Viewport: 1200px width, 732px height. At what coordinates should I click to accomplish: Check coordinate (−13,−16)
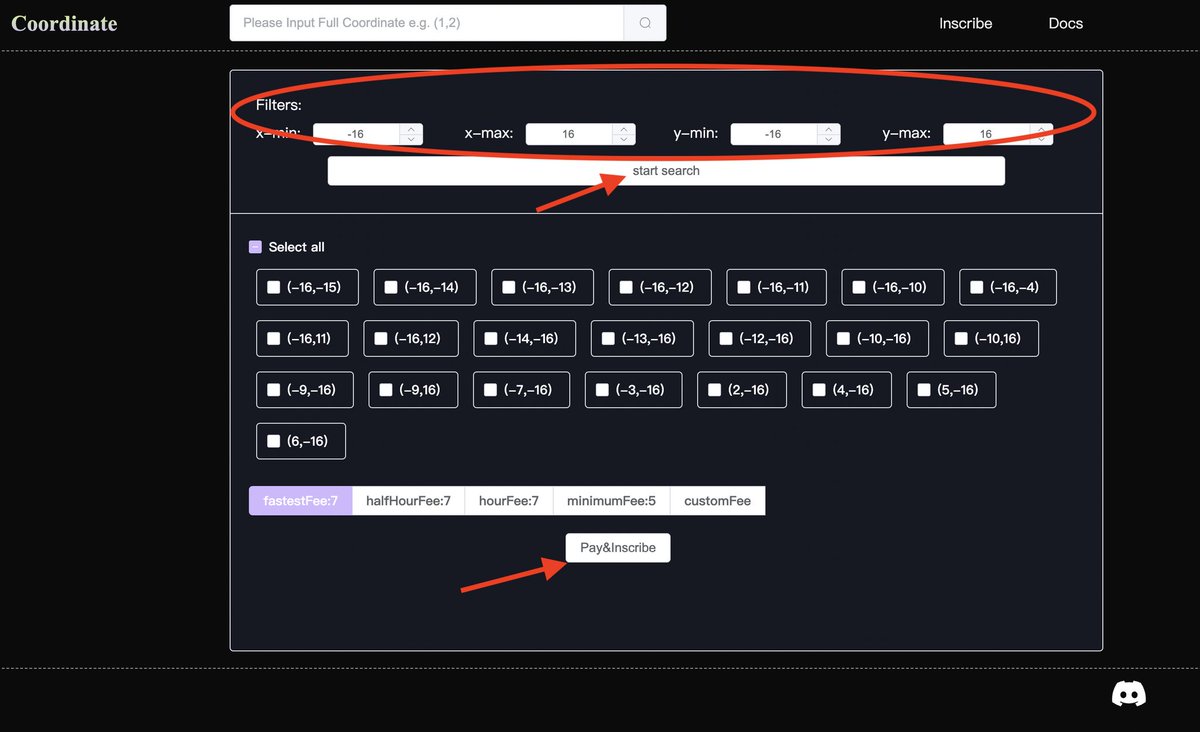609,339
